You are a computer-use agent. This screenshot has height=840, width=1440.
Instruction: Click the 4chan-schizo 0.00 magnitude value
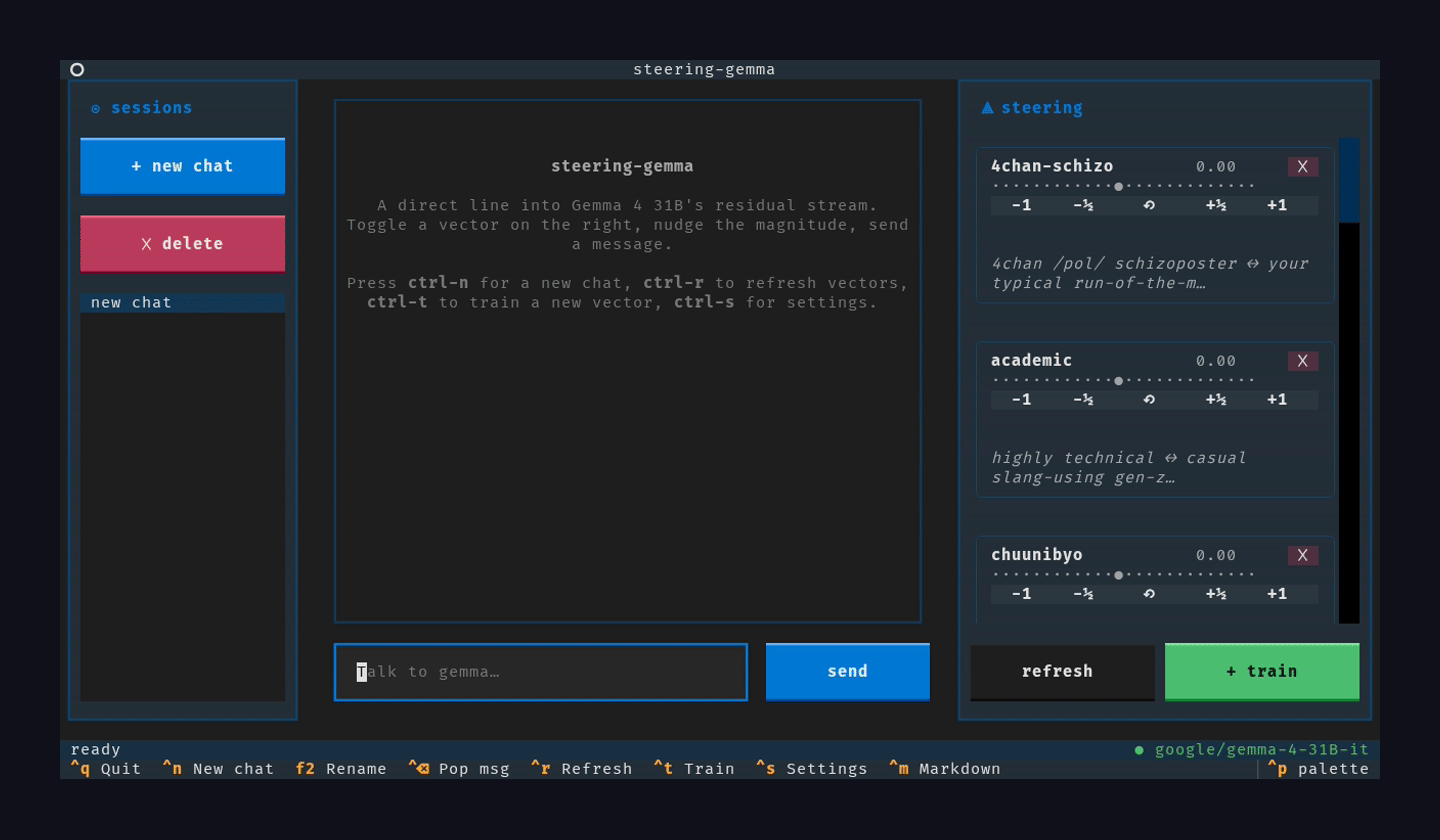tap(1216, 167)
